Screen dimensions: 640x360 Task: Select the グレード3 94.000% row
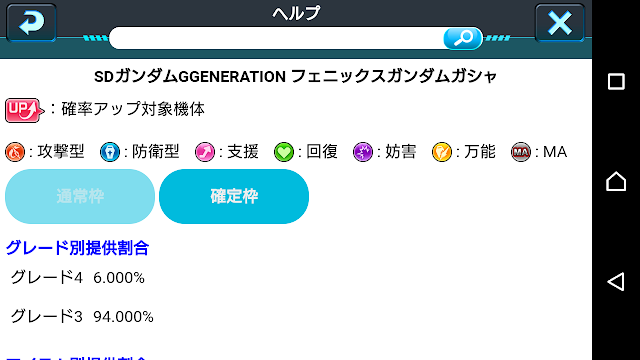(x=82, y=316)
